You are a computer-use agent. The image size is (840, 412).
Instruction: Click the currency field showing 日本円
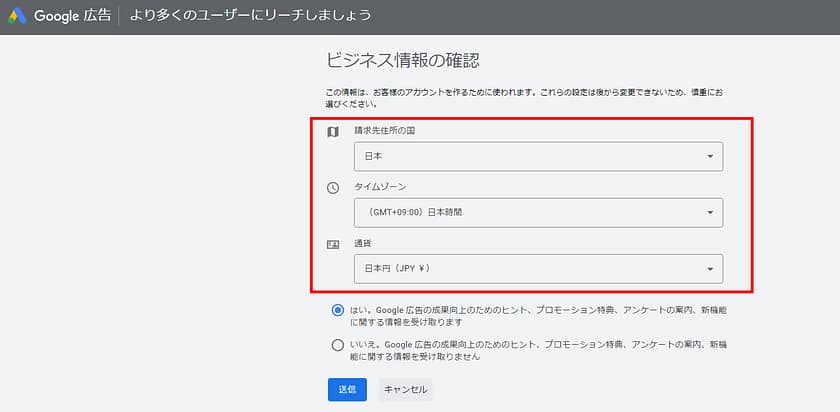[520, 269]
